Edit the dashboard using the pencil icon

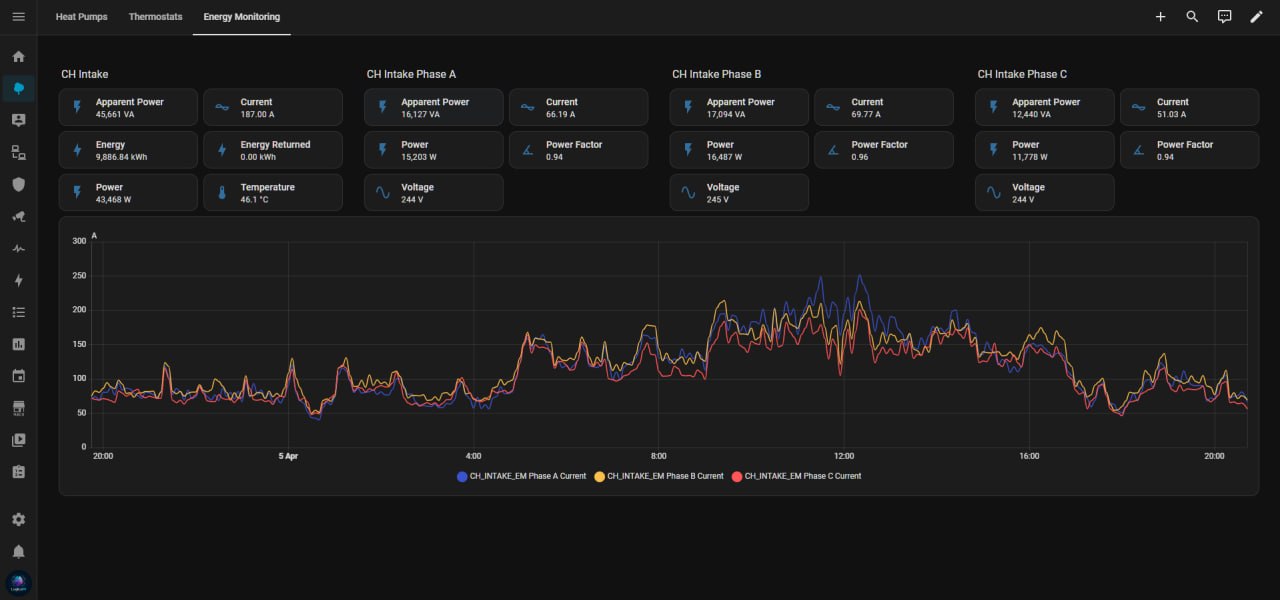point(1257,16)
